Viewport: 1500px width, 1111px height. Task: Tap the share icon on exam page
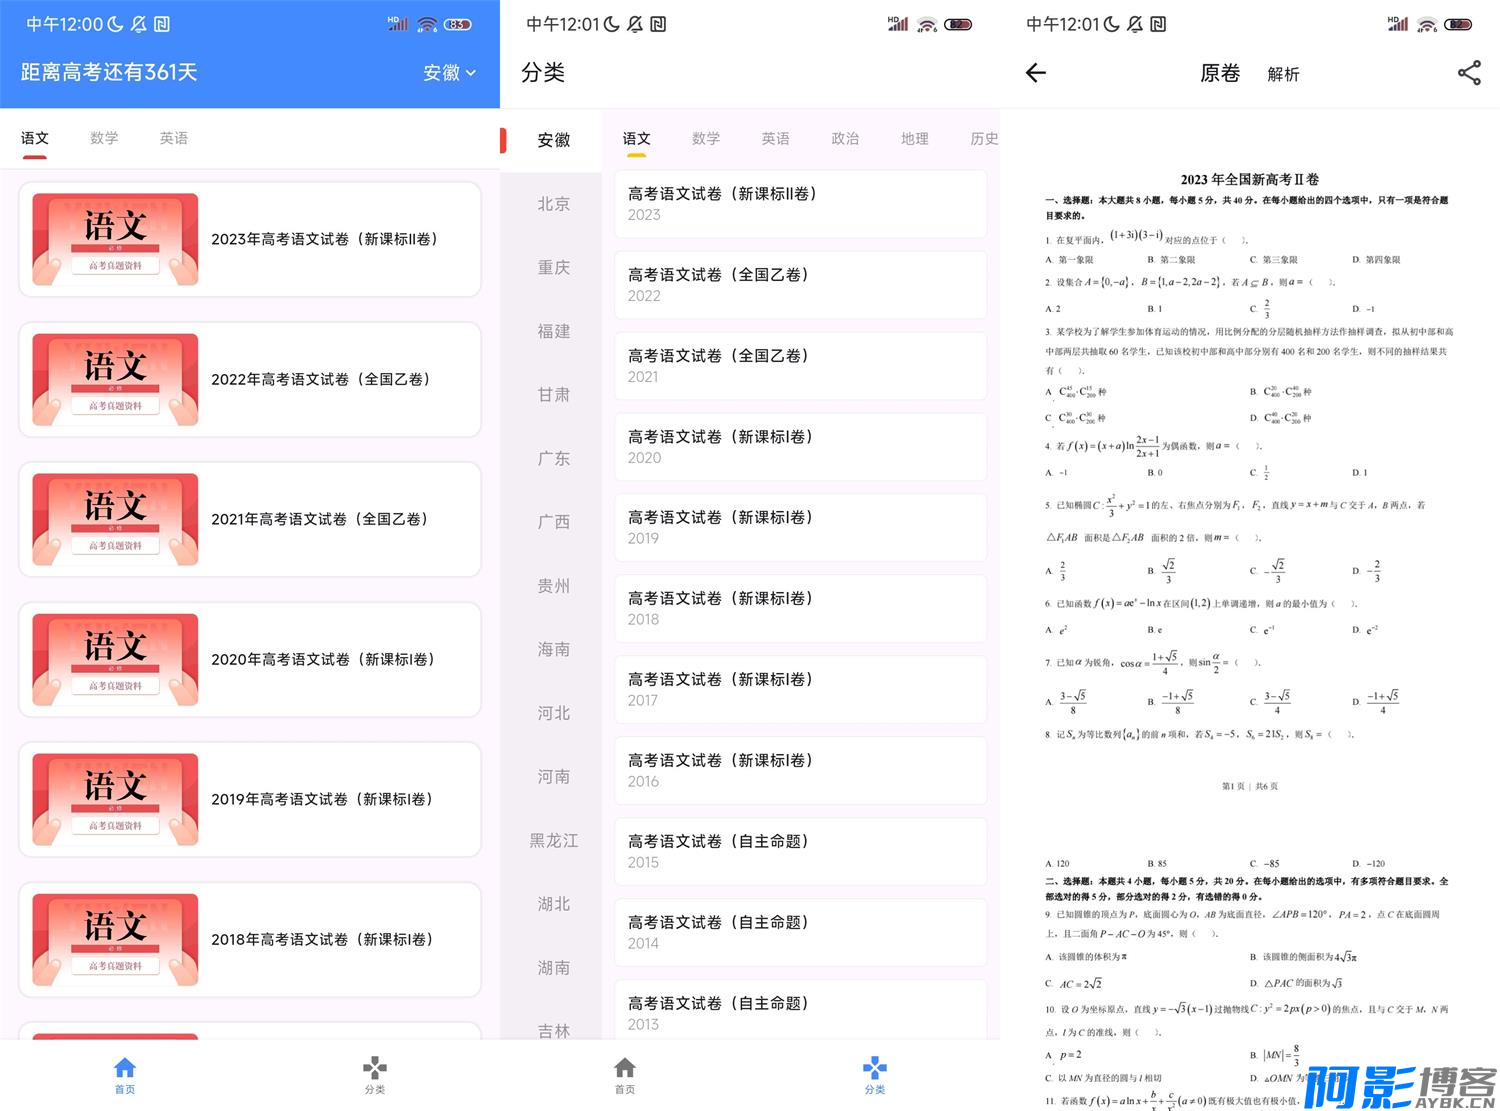coord(1469,73)
